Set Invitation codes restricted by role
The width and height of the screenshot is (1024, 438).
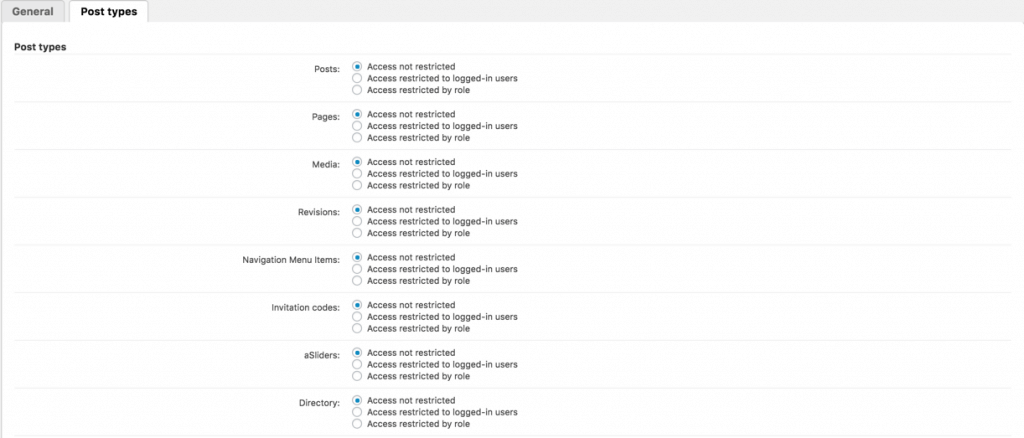[358, 328]
